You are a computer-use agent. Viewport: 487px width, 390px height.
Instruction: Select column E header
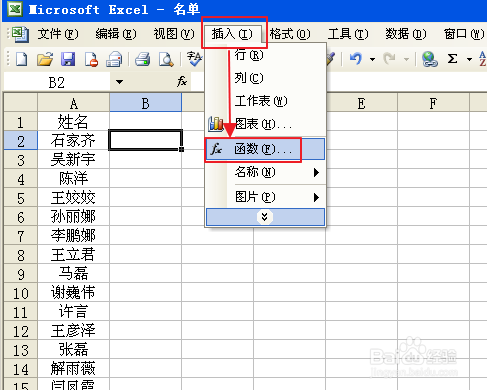pos(362,103)
